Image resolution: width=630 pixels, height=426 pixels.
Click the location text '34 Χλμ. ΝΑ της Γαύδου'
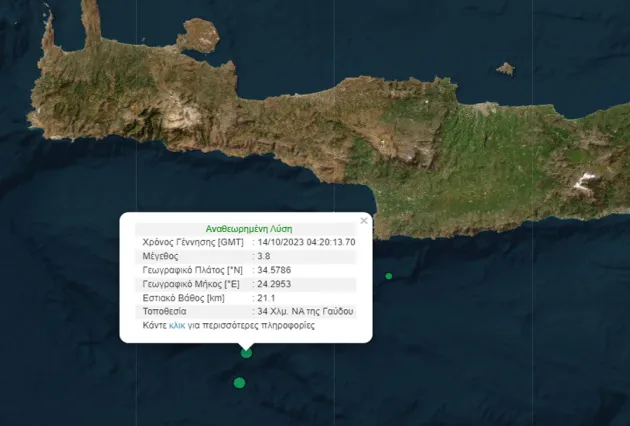tap(305, 312)
